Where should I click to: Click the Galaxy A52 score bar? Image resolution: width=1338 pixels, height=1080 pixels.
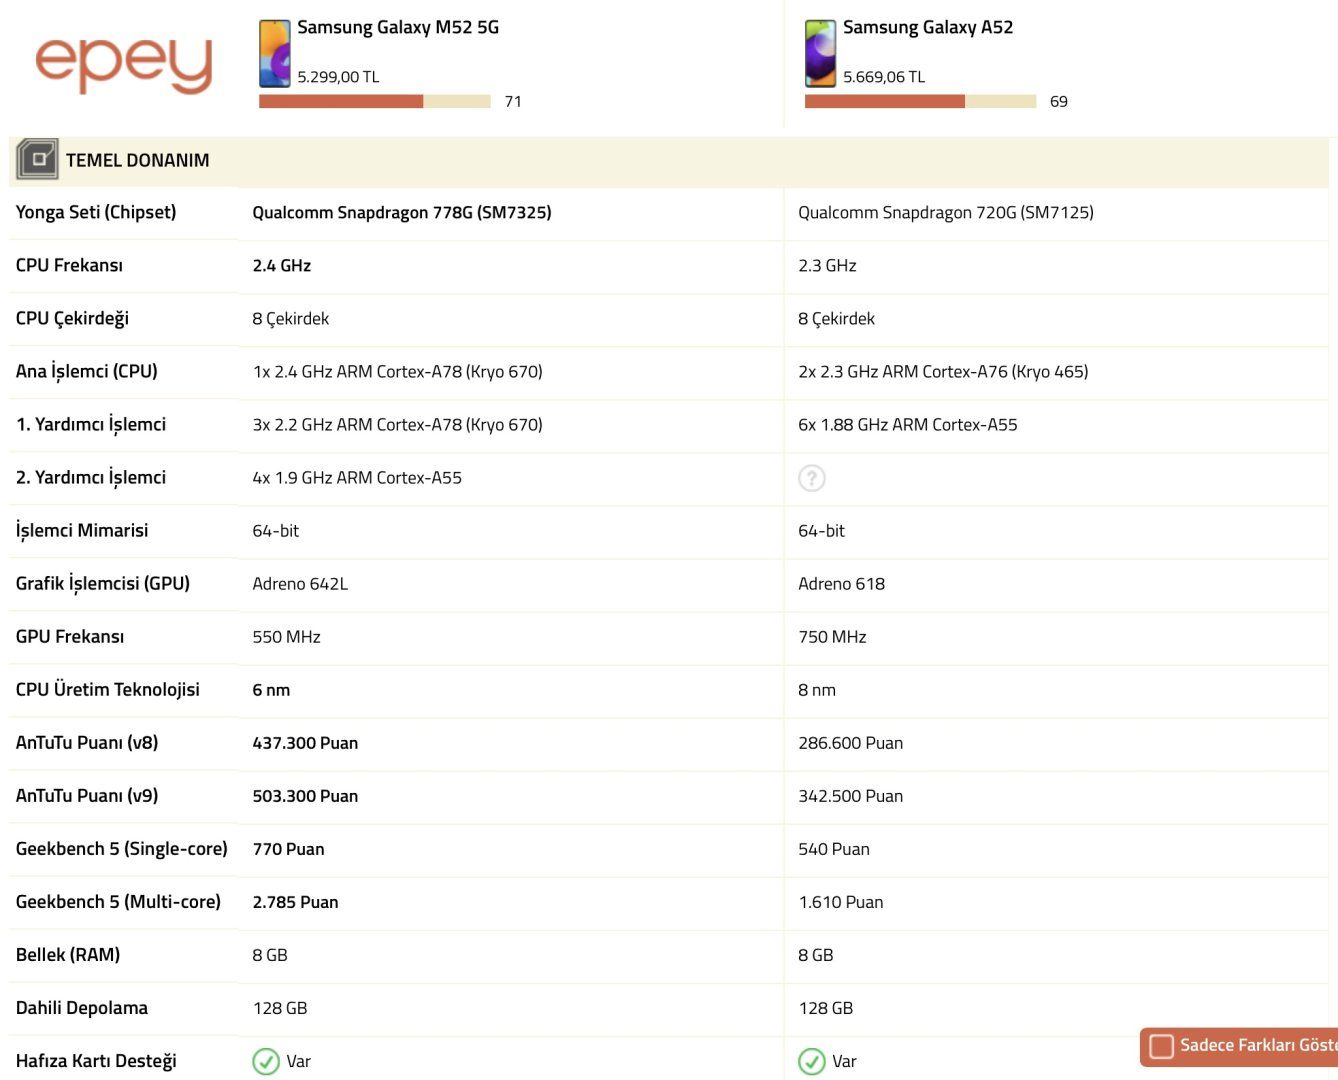pos(921,101)
